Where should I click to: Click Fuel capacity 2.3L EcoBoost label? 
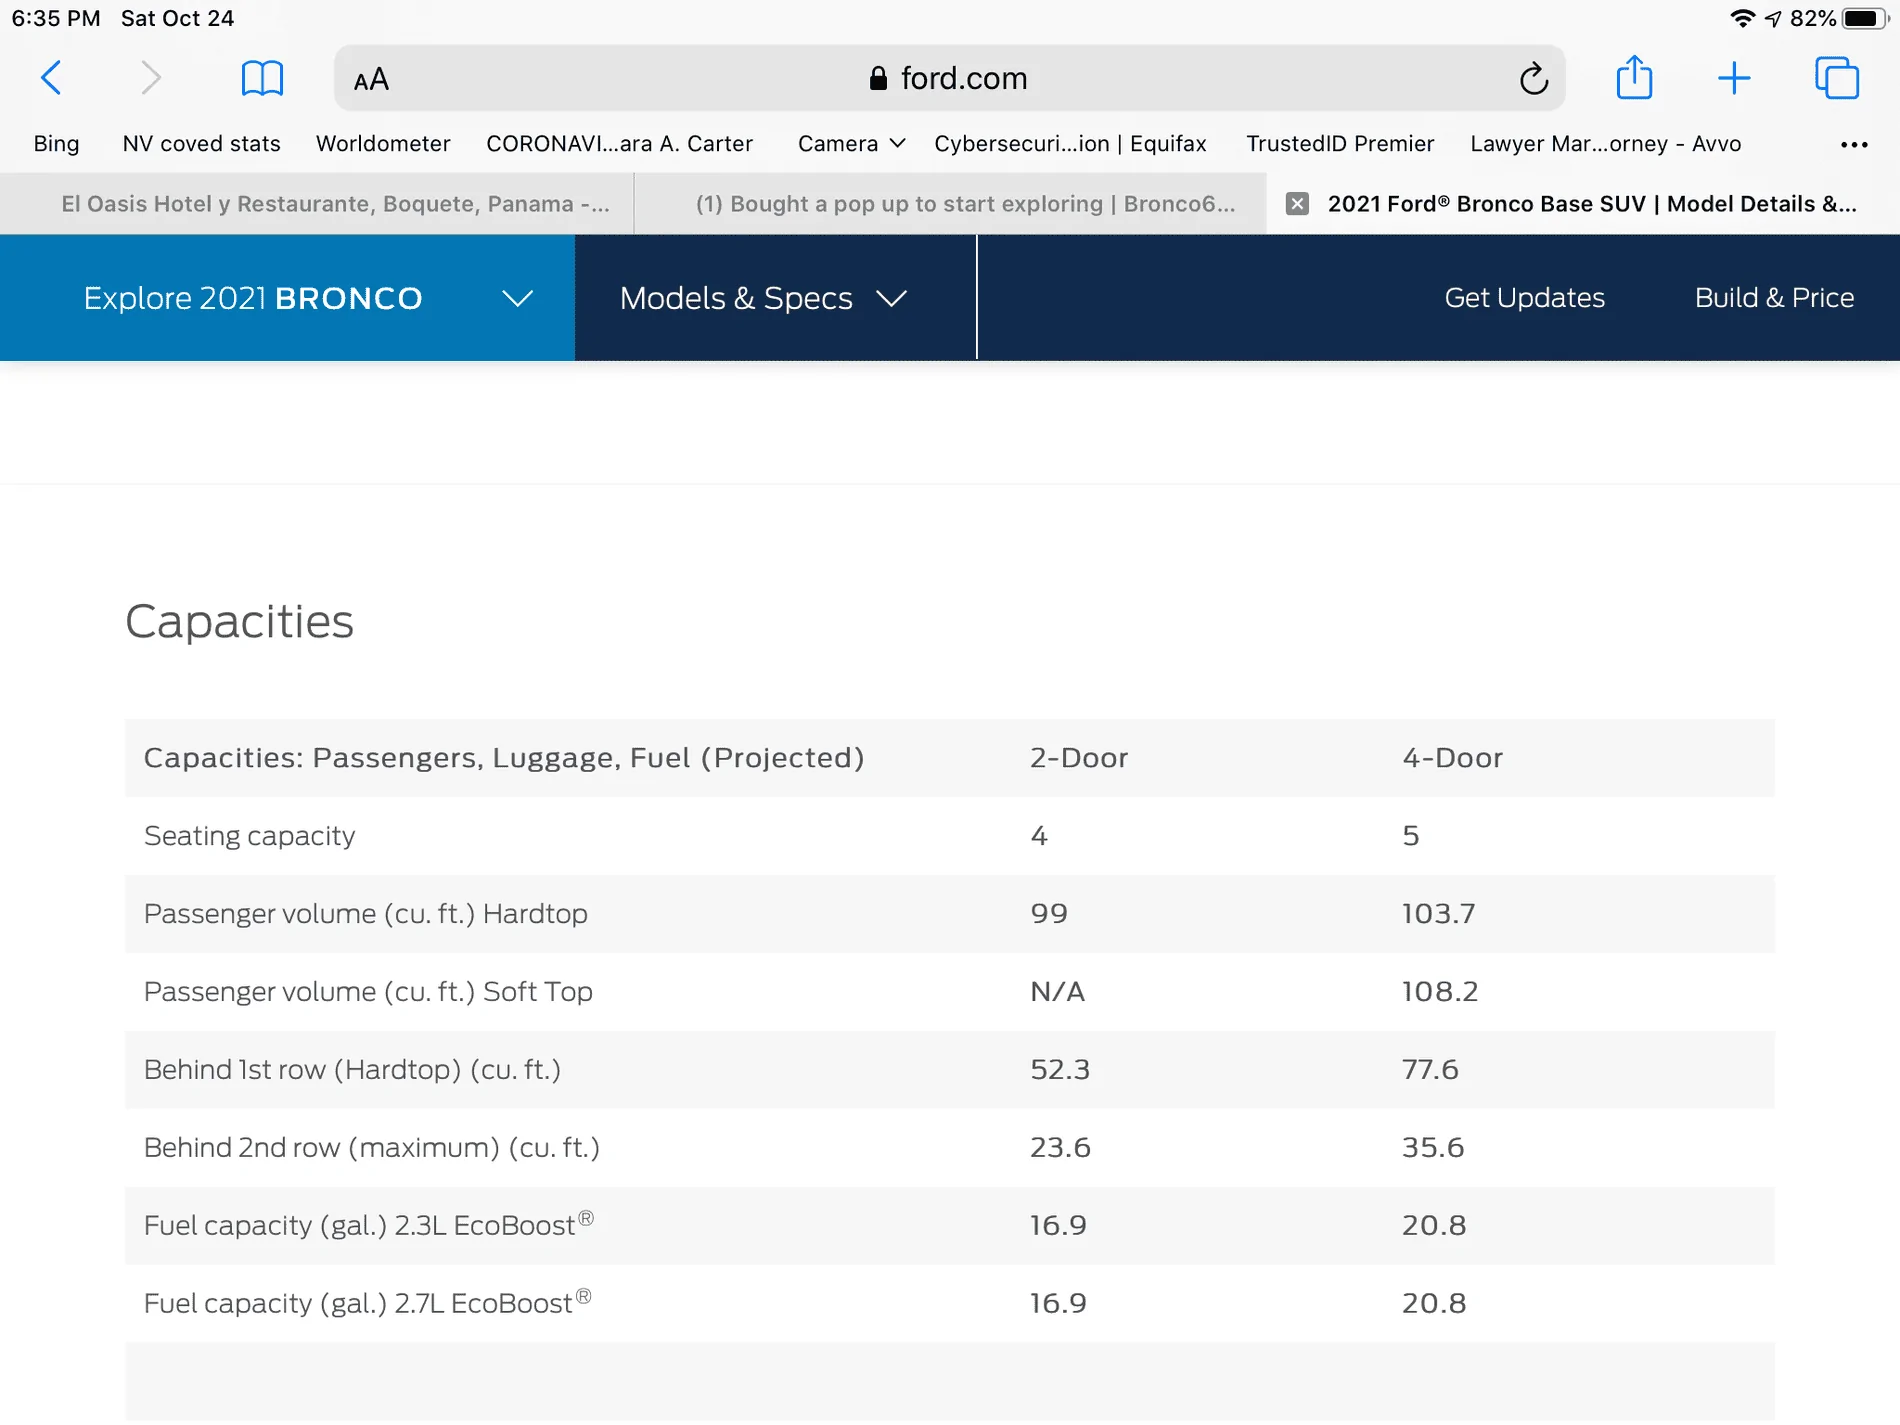click(369, 1224)
